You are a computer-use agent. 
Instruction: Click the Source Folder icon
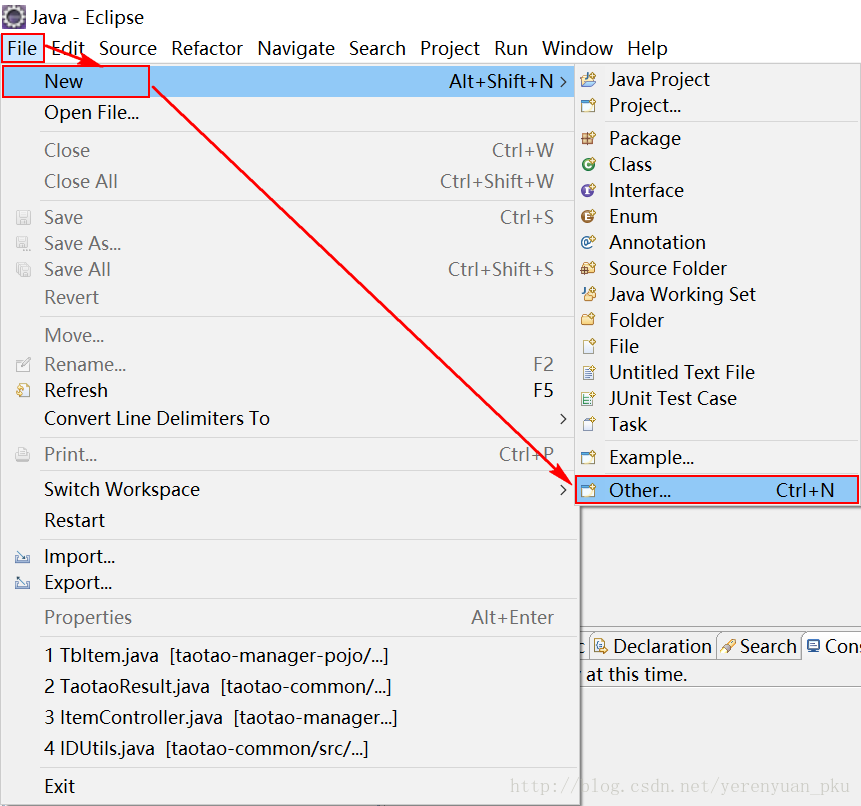click(x=589, y=268)
